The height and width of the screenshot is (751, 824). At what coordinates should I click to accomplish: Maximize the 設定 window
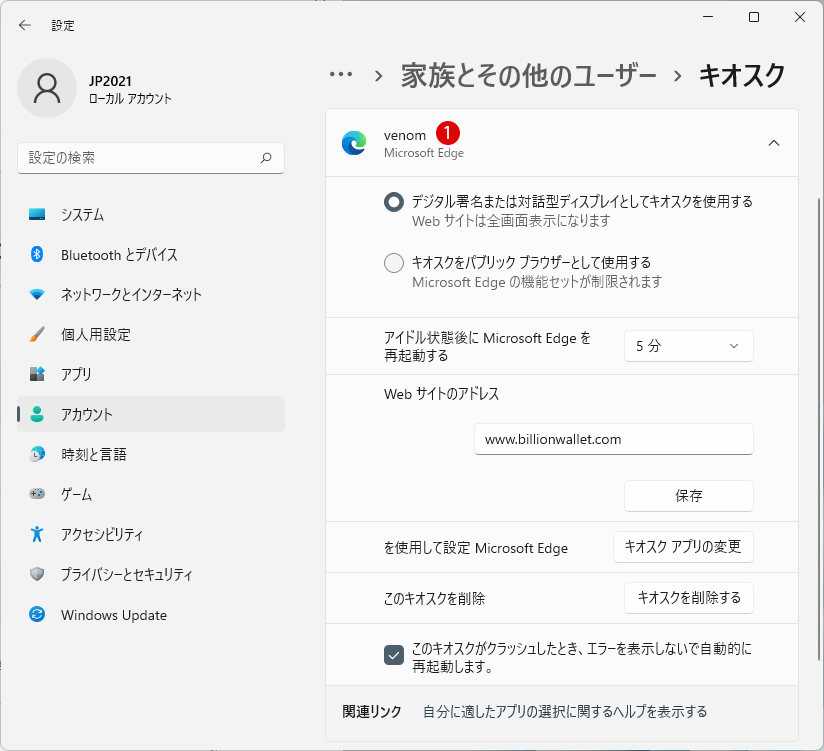(754, 17)
